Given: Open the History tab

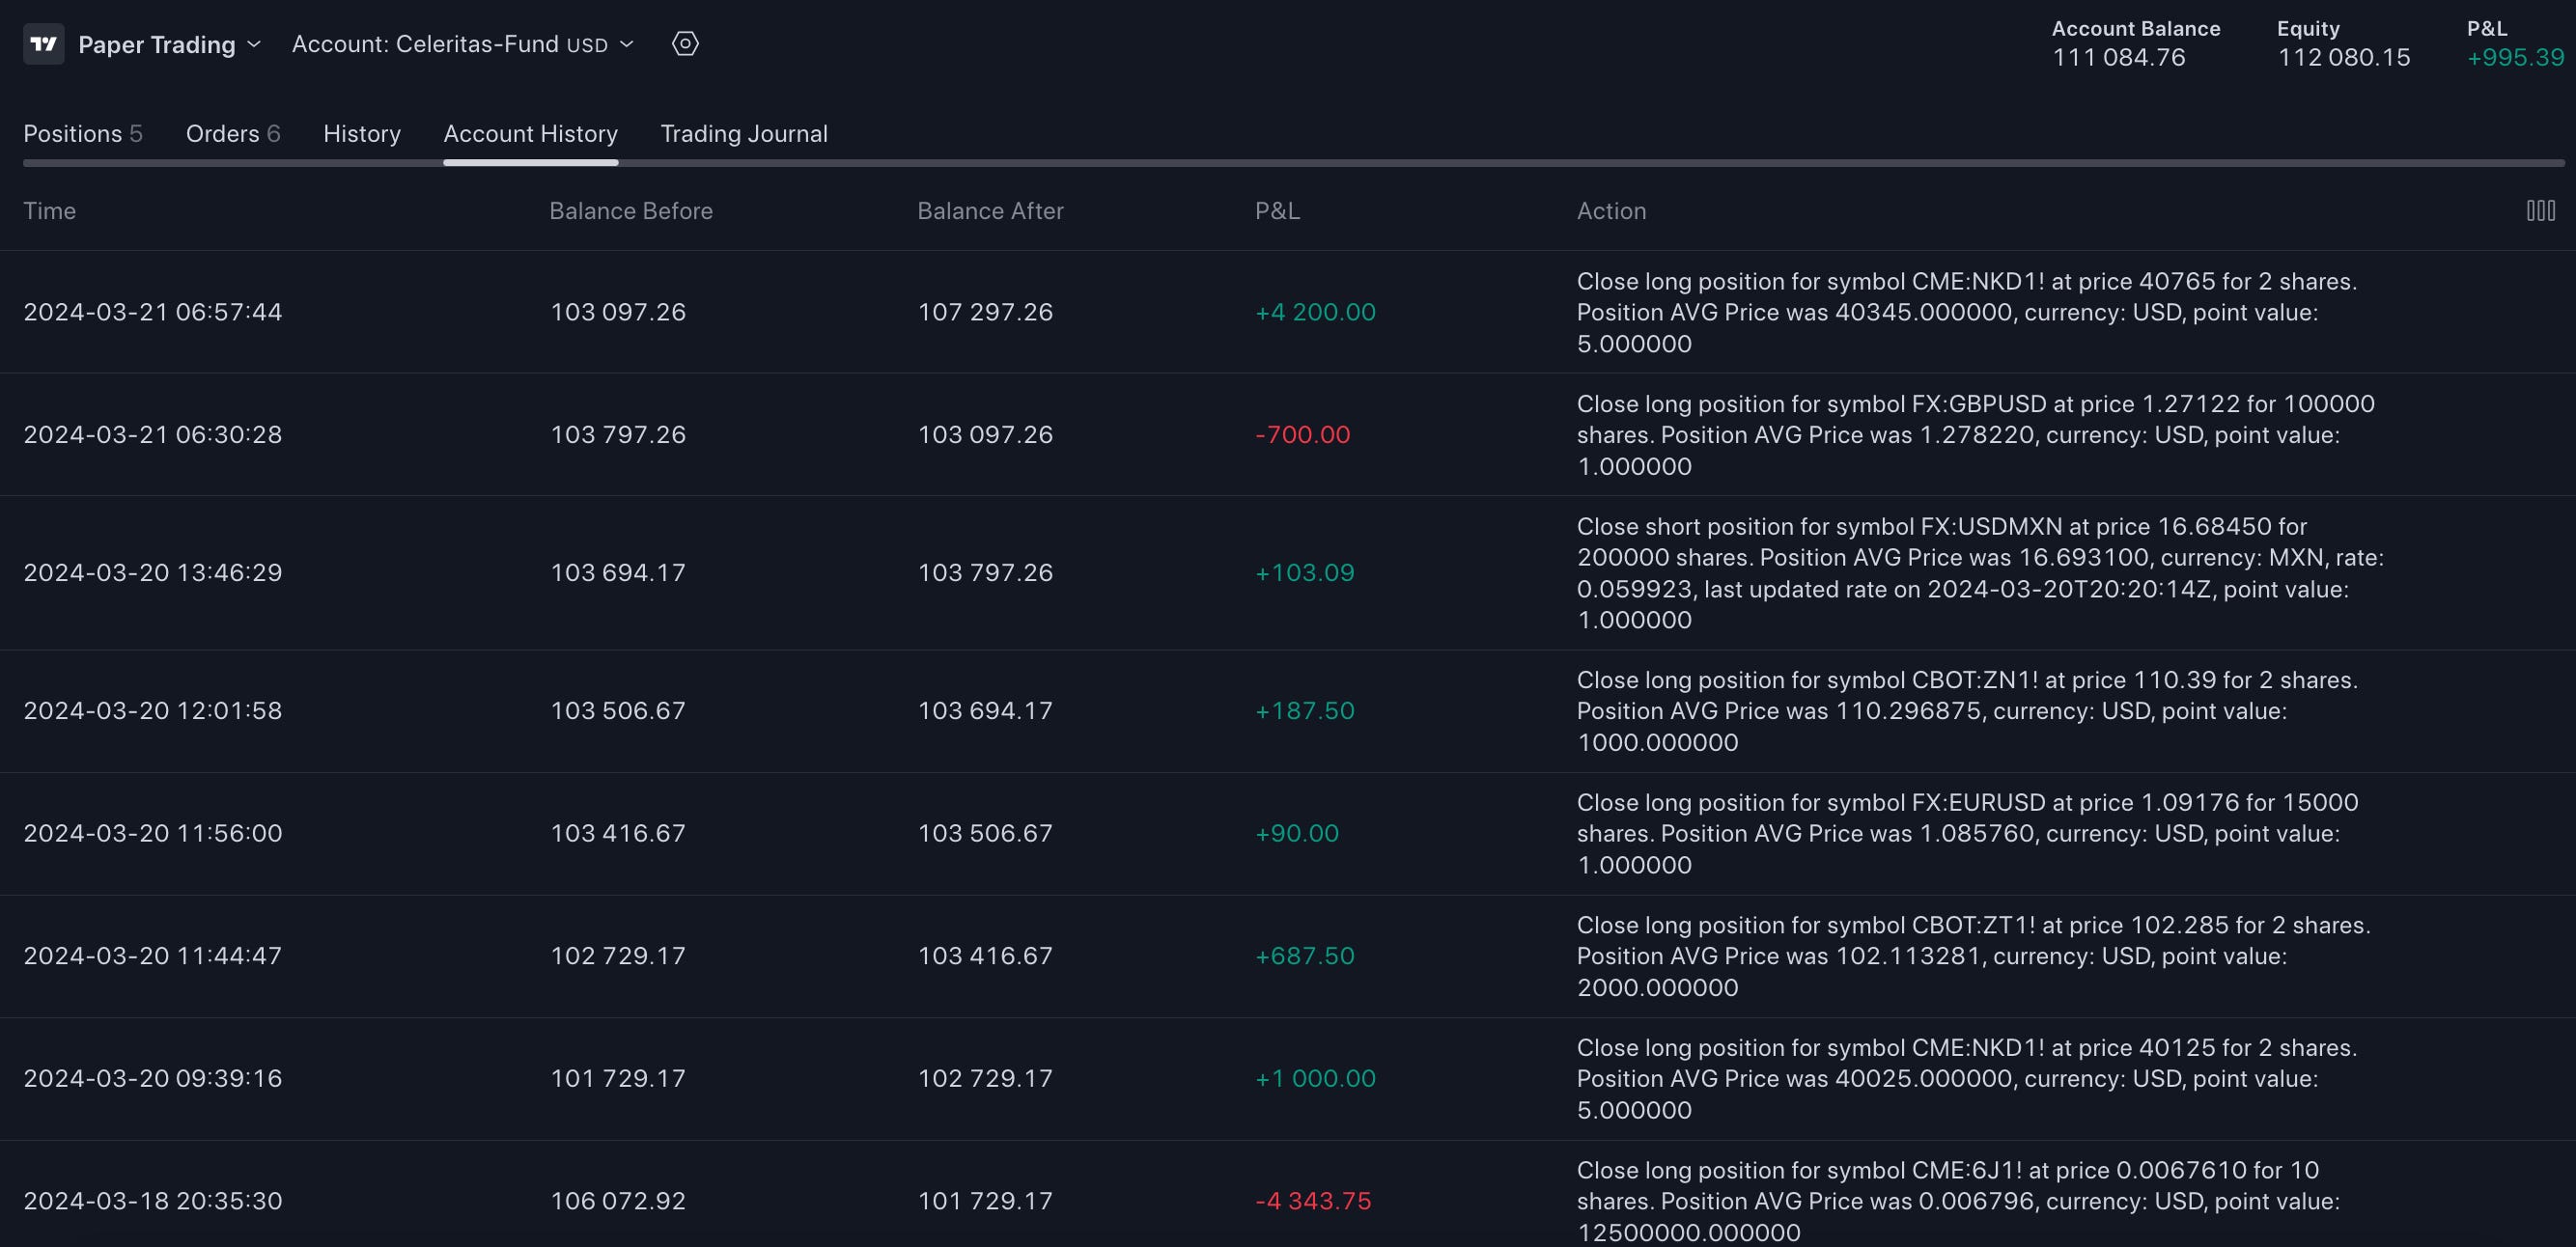Looking at the screenshot, I should click(362, 134).
